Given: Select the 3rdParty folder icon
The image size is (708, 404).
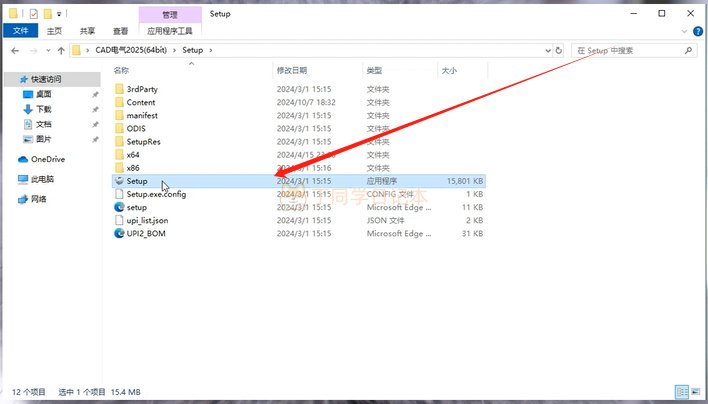Looking at the screenshot, I should click(119, 89).
